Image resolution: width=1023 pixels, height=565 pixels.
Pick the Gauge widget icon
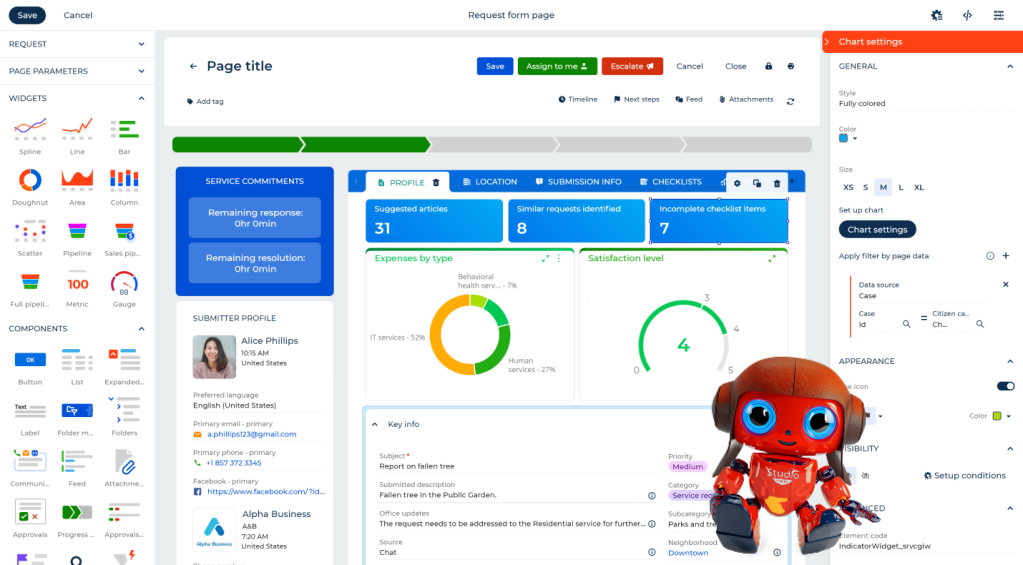(x=124, y=284)
